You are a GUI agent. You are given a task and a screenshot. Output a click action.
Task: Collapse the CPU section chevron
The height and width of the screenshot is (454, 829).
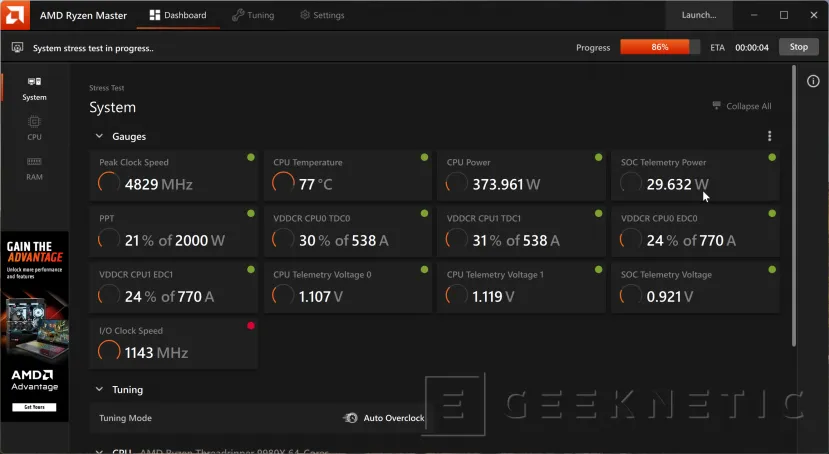coord(99,451)
